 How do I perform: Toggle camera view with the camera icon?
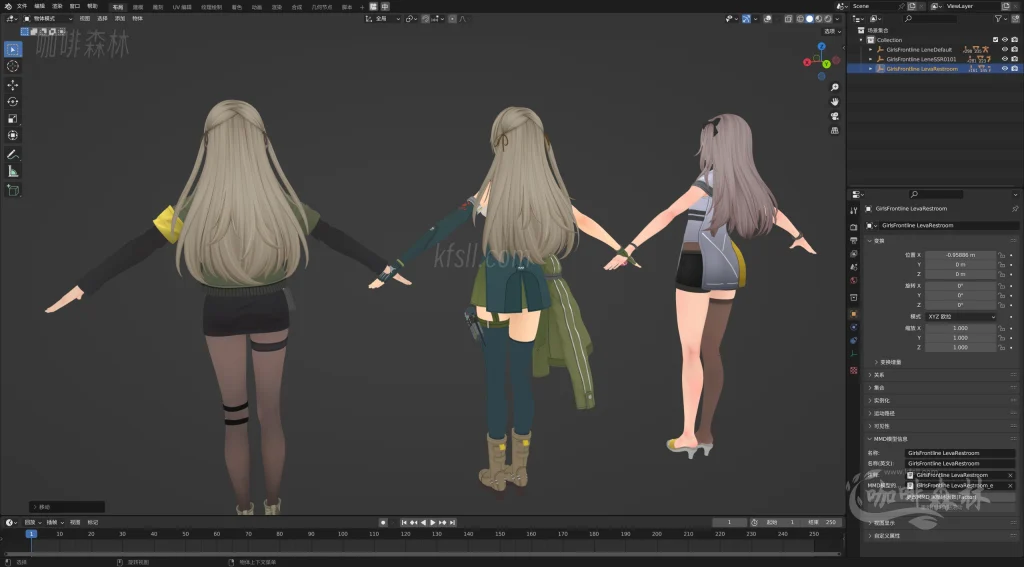tap(835, 116)
